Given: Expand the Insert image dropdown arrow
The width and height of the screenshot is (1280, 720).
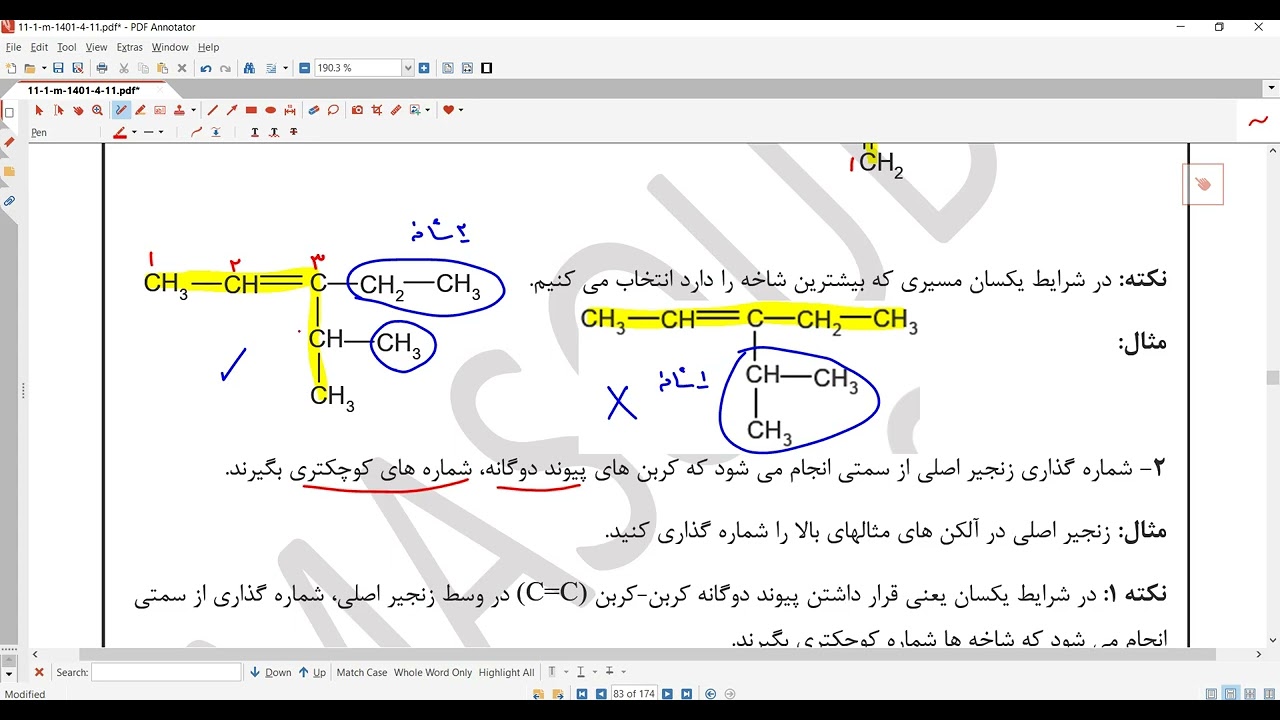Looking at the screenshot, I should pyautogui.click(x=428, y=110).
